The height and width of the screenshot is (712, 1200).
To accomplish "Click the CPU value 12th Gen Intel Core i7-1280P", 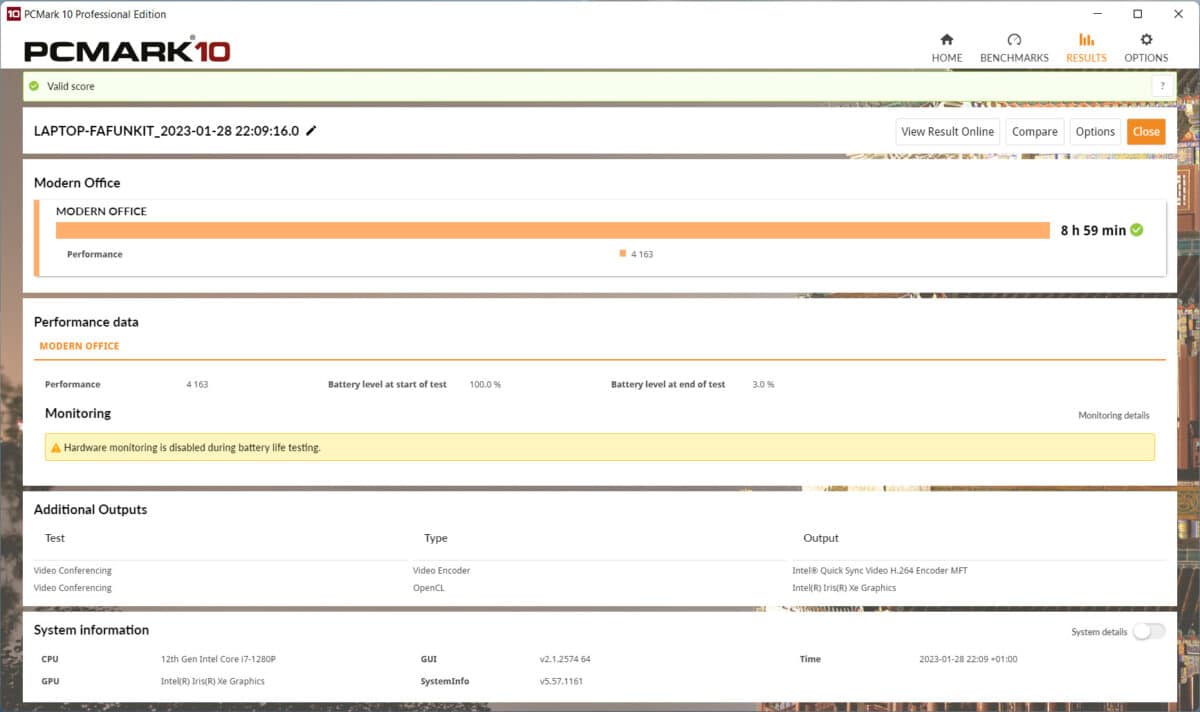I will click(x=217, y=659).
